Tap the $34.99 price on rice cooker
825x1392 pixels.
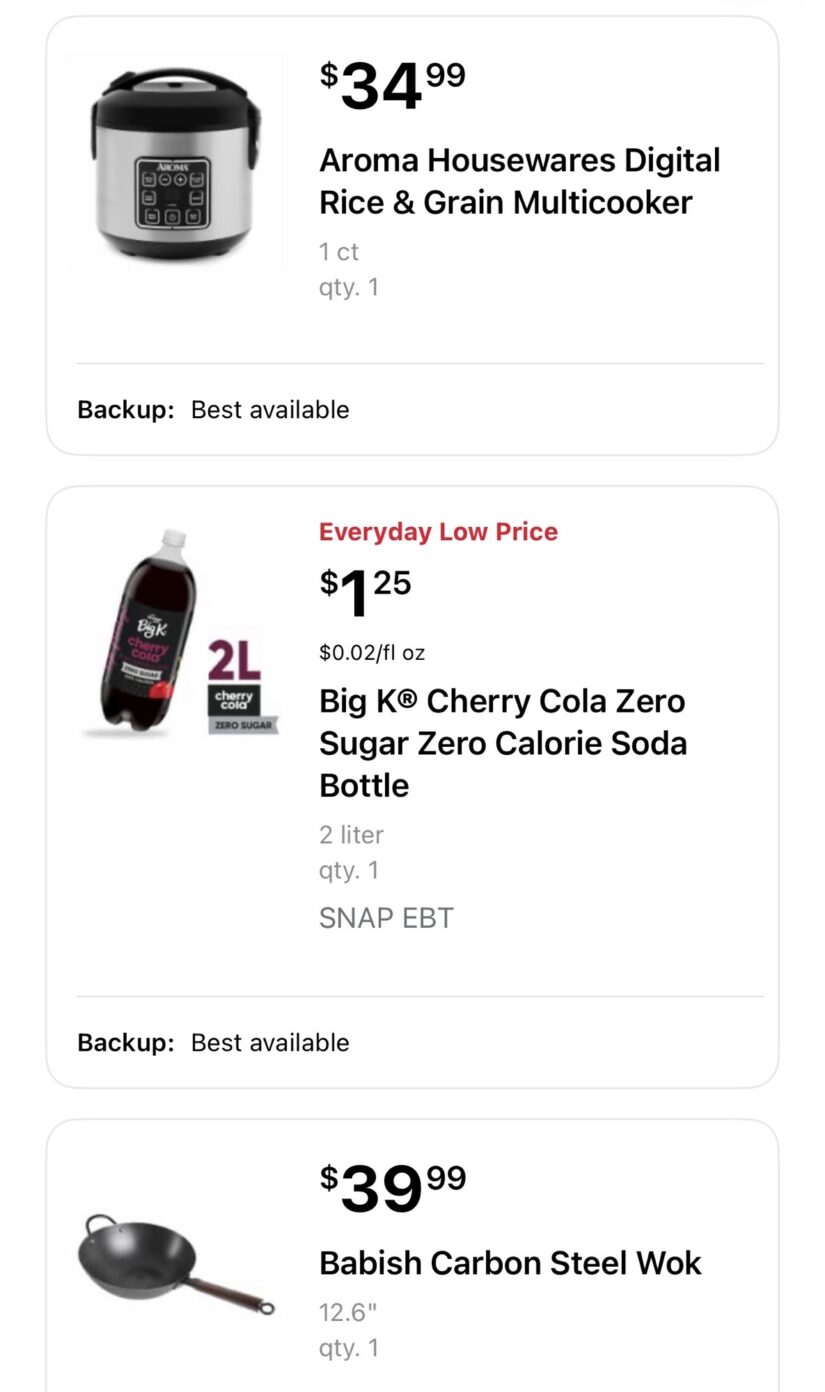(x=392, y=86)
